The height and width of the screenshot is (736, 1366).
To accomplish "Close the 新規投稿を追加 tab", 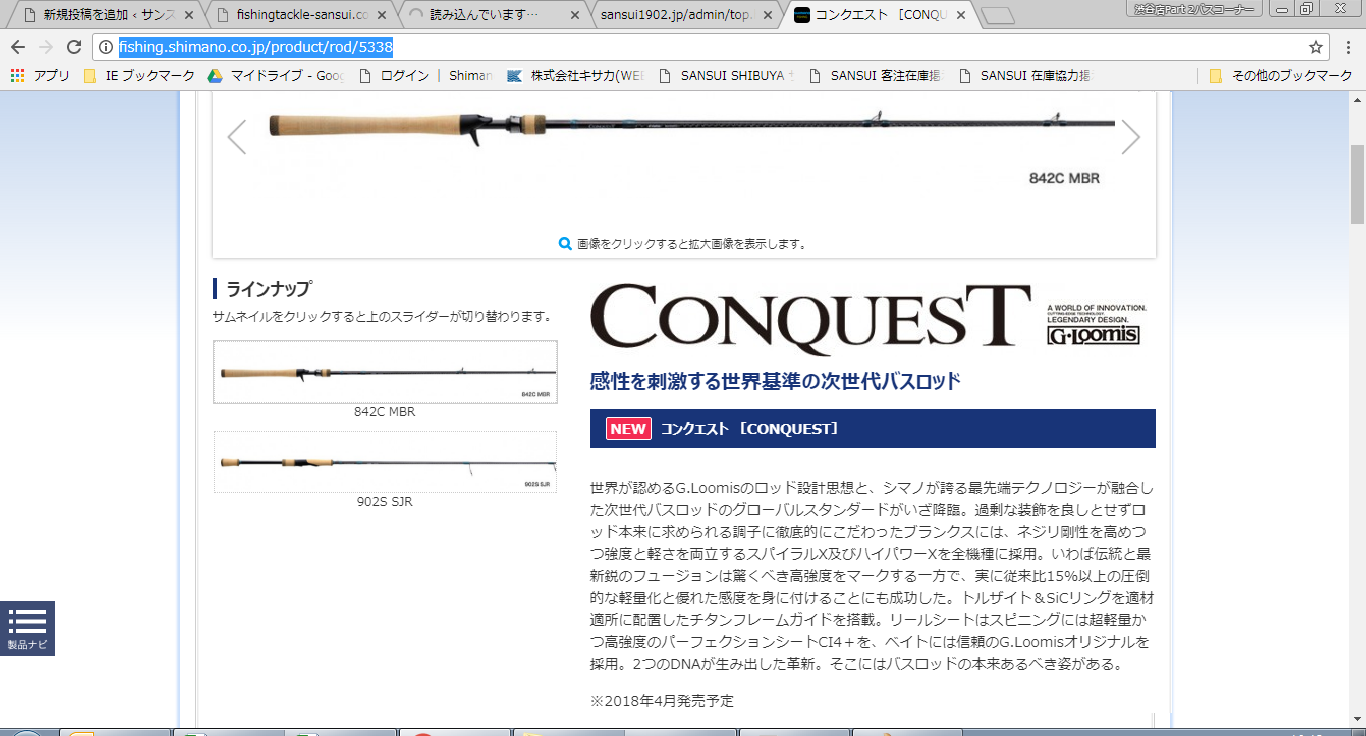I will (187, 15).
